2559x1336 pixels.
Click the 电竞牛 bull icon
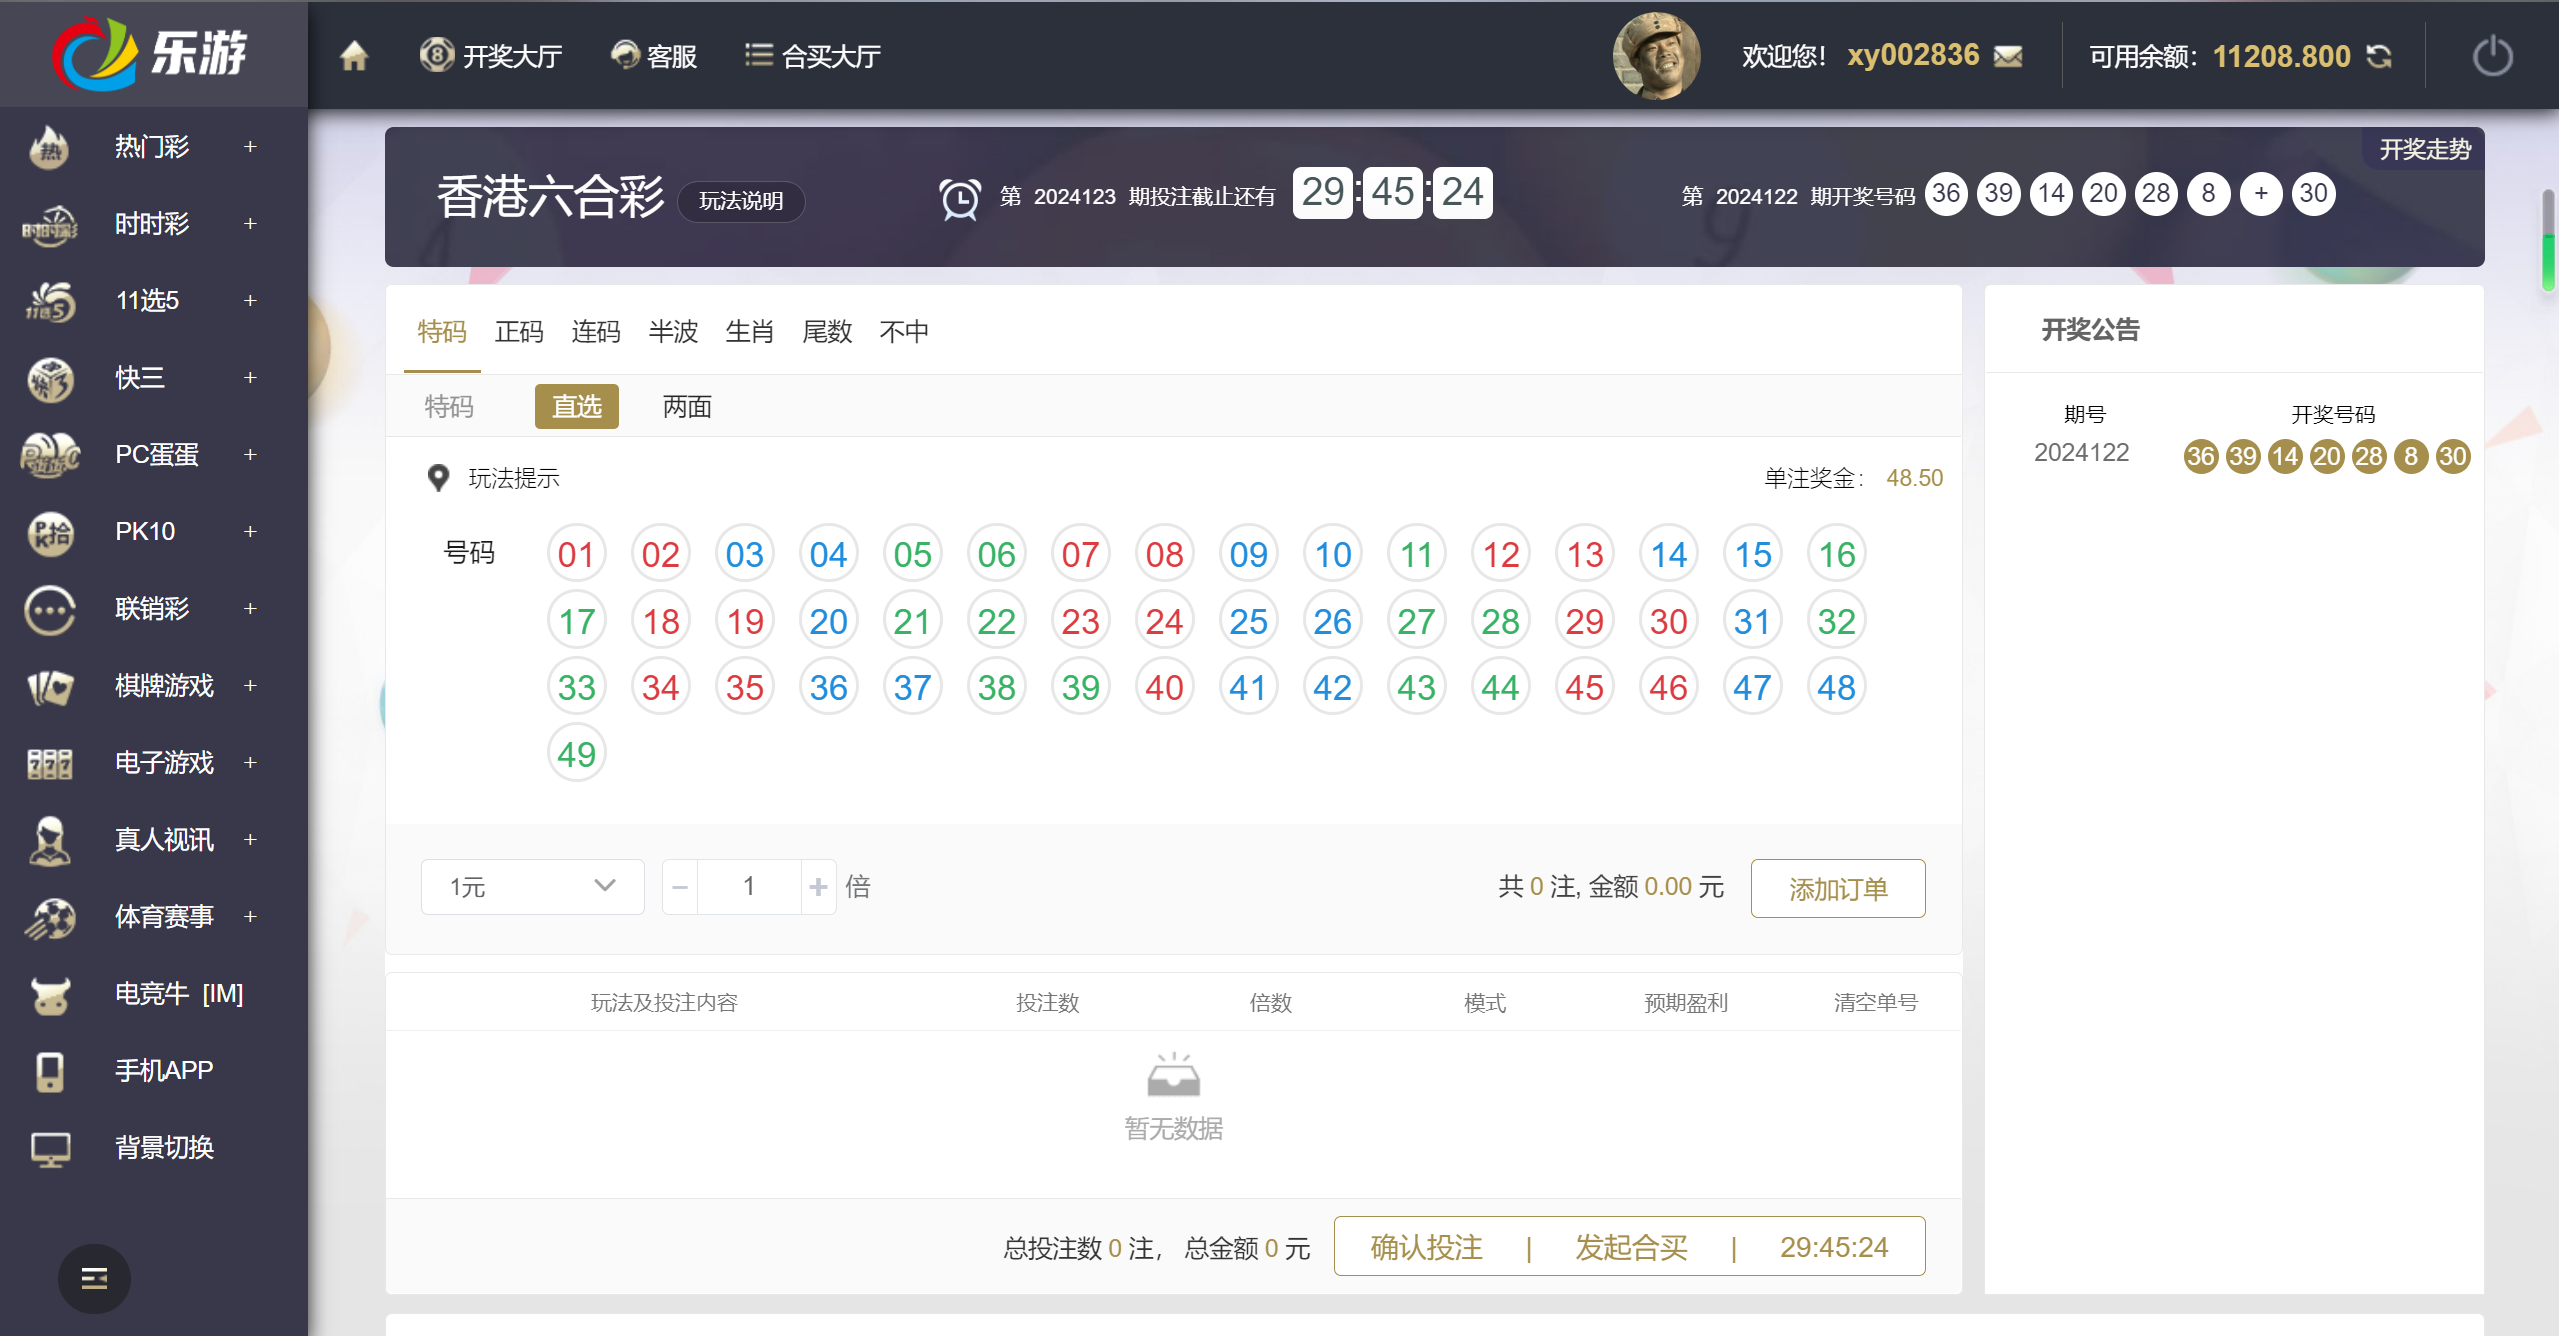[49, 994]
